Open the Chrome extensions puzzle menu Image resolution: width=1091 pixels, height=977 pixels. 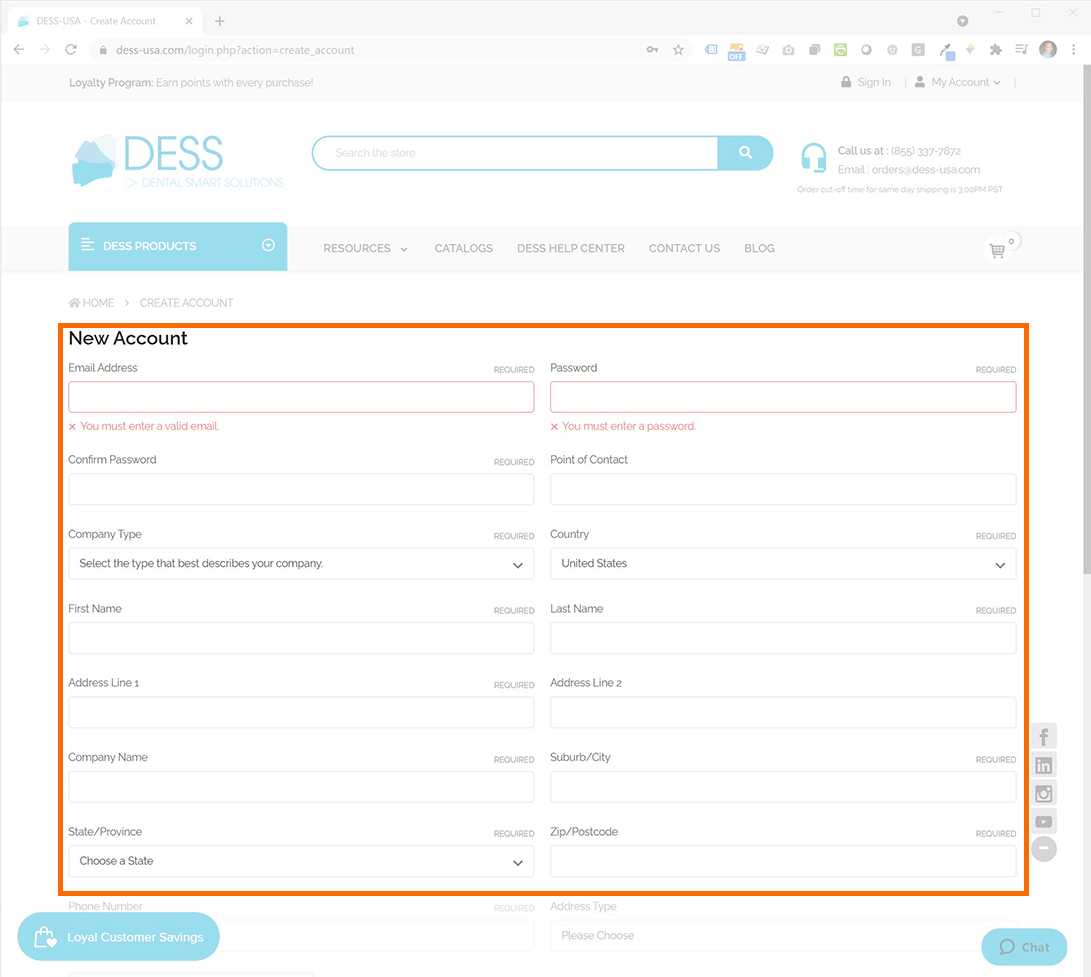click(996, 49)
